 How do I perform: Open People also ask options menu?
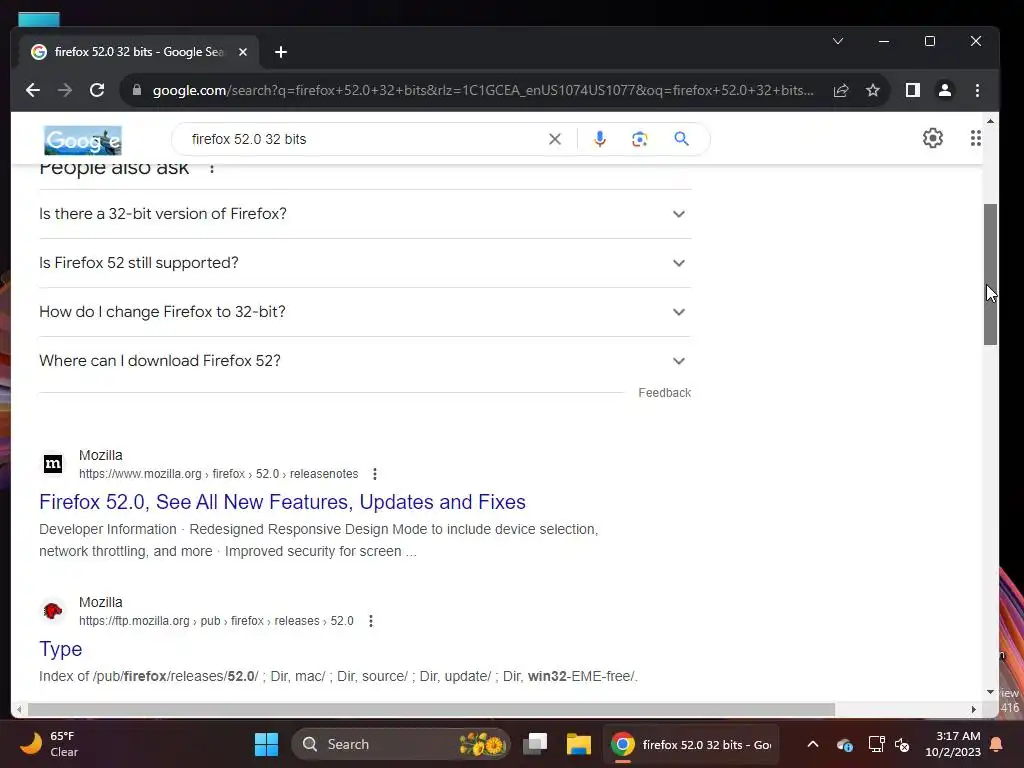click(x=212, y=168)
